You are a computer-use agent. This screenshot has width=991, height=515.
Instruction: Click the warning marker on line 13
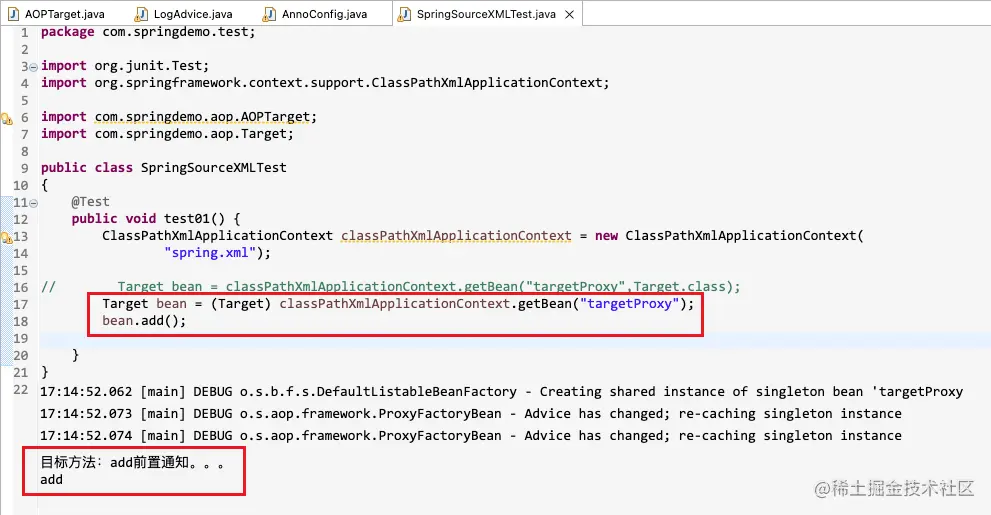[6, 237]
